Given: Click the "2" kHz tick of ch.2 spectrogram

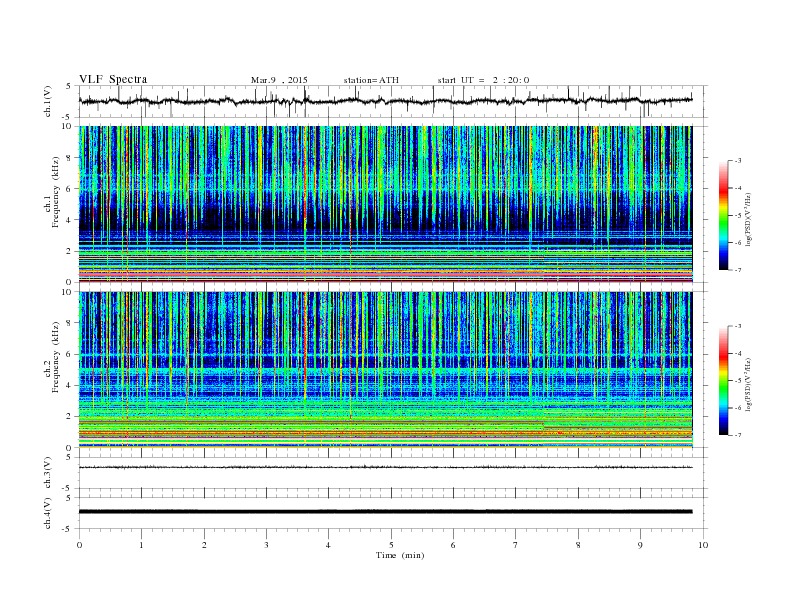Looking at the screenshot, I should 69,417.
